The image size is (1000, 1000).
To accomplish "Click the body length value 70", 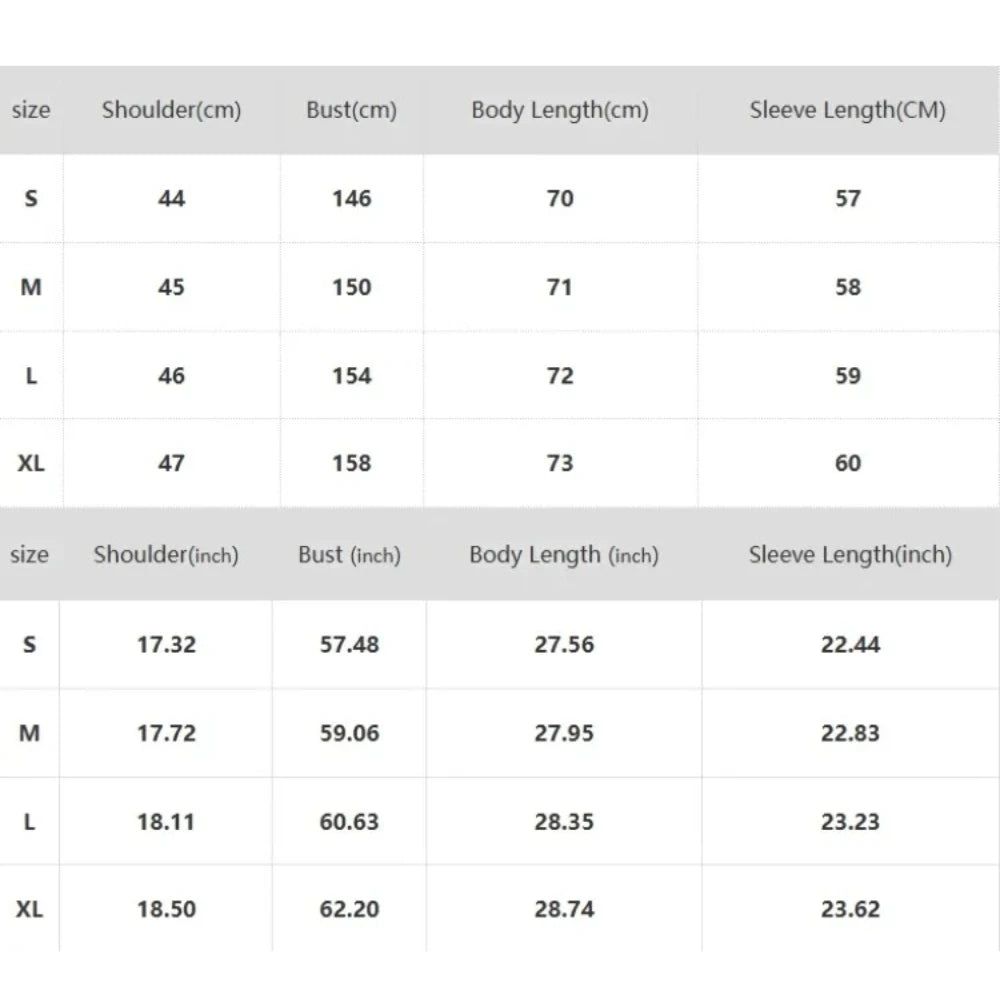I will [560, 199].
